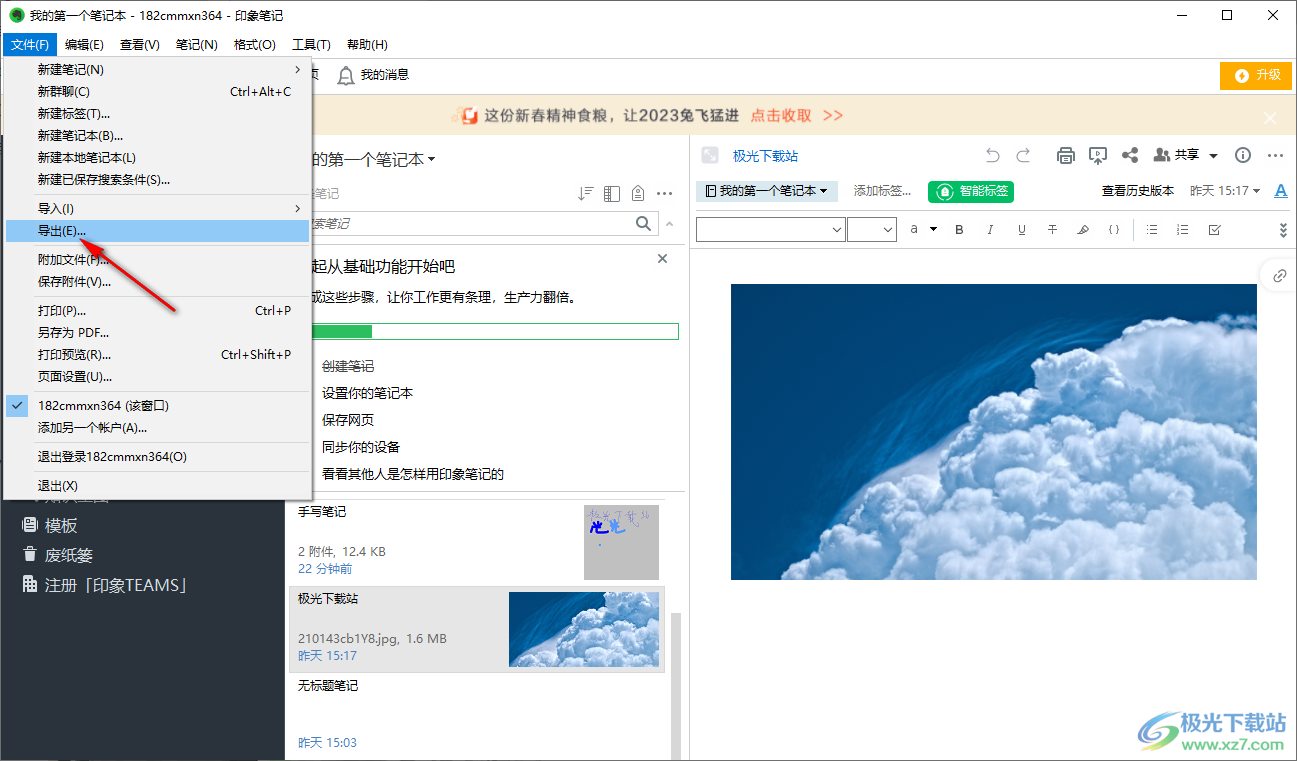Select New Local Notebook (新建本地笔记本) entry
This screenshot has width=1297, height=761.
pos(158,158)
